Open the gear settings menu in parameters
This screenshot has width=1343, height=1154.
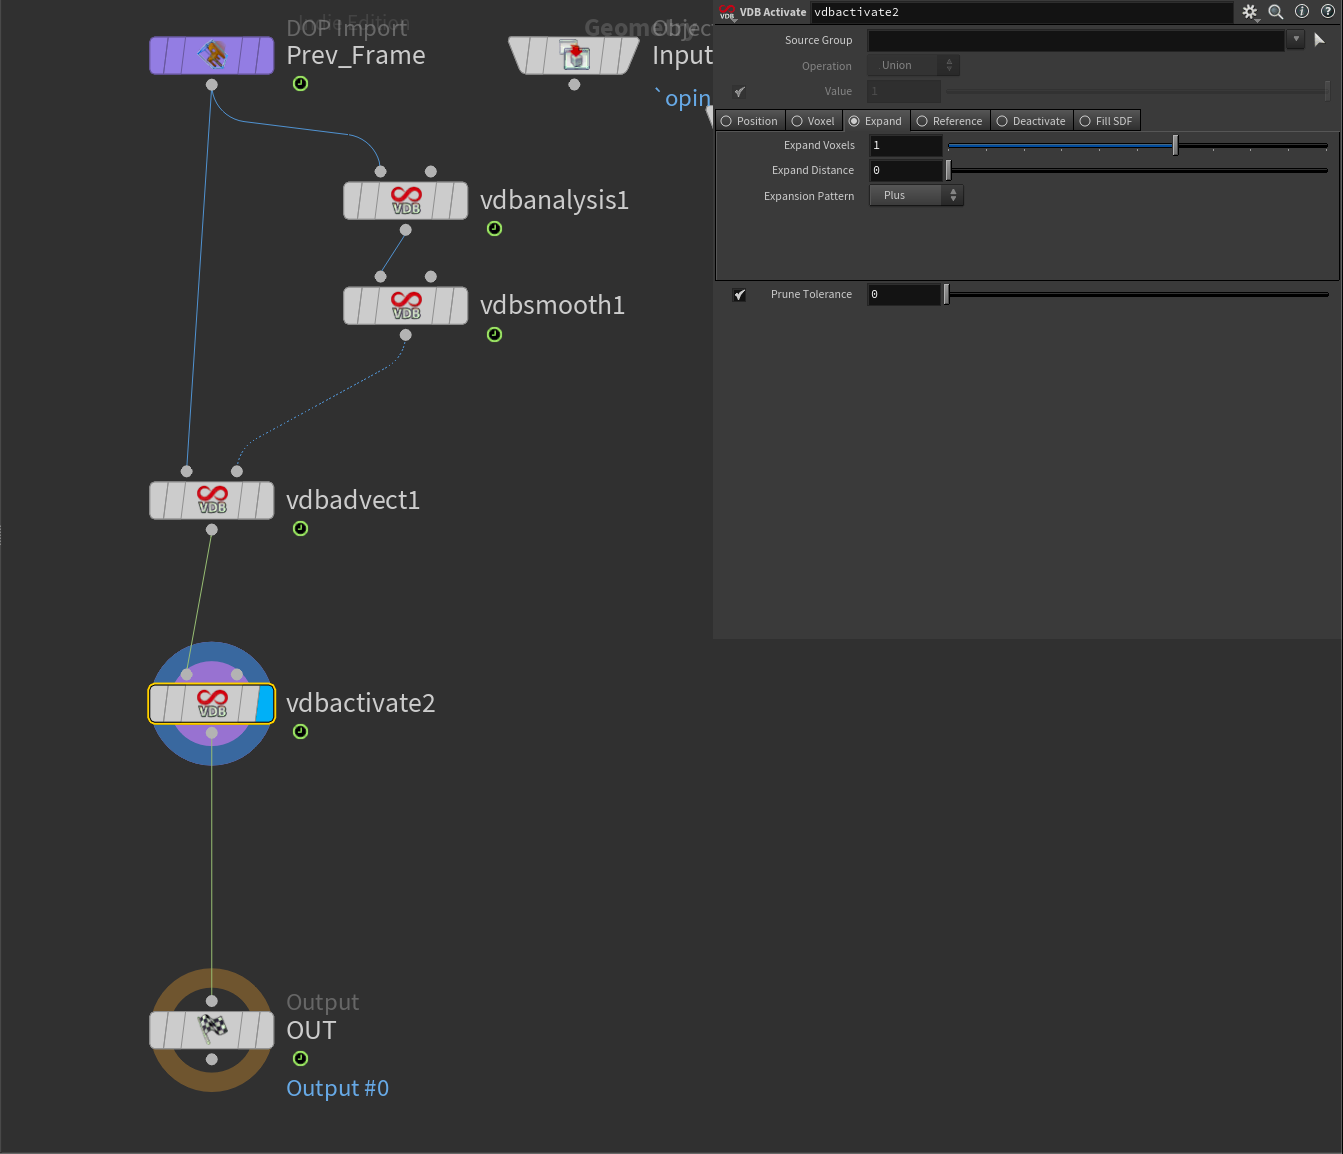[x=1250, y=12]
